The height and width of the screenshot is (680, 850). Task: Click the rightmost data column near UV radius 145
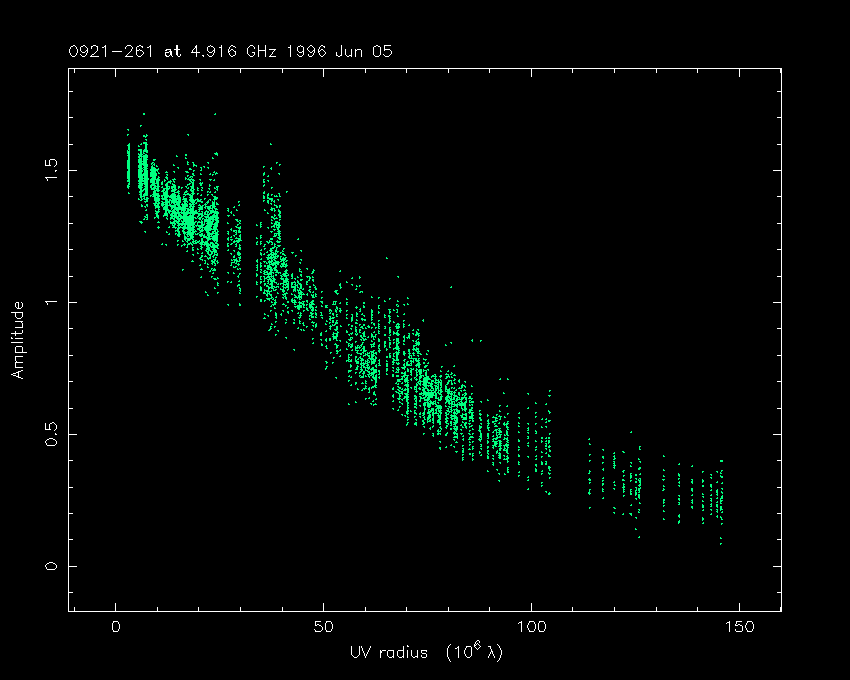click(720, 500)
